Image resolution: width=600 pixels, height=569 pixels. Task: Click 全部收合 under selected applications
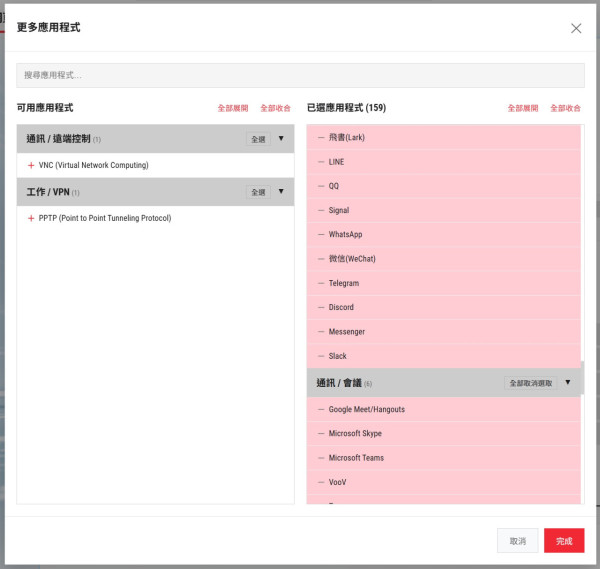point(566,108)
